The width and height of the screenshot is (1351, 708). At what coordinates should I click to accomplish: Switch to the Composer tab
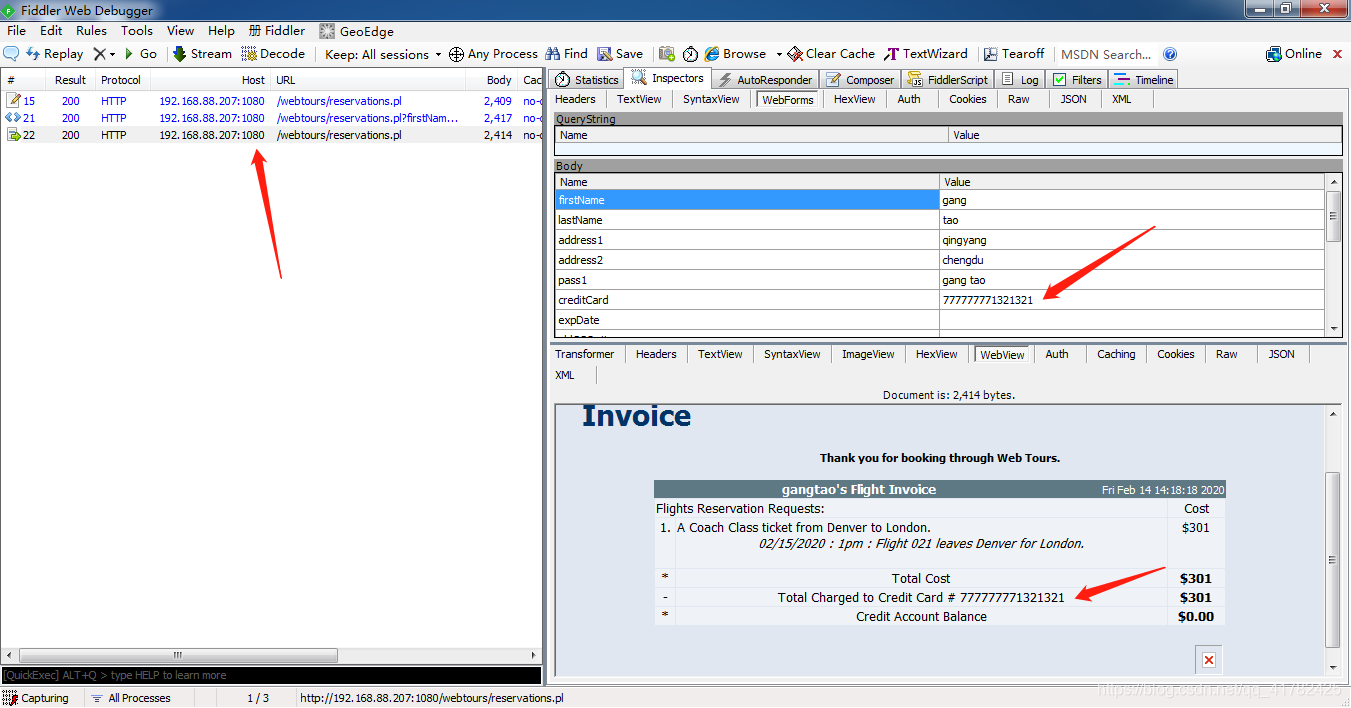coord(860,80)
